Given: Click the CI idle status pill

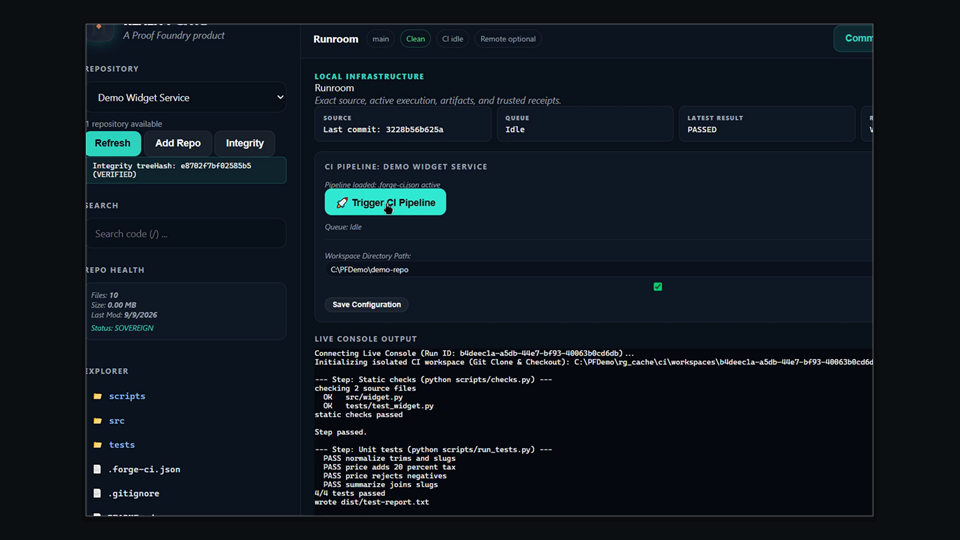Looking at the screenshot, I should tap(452, 39).
